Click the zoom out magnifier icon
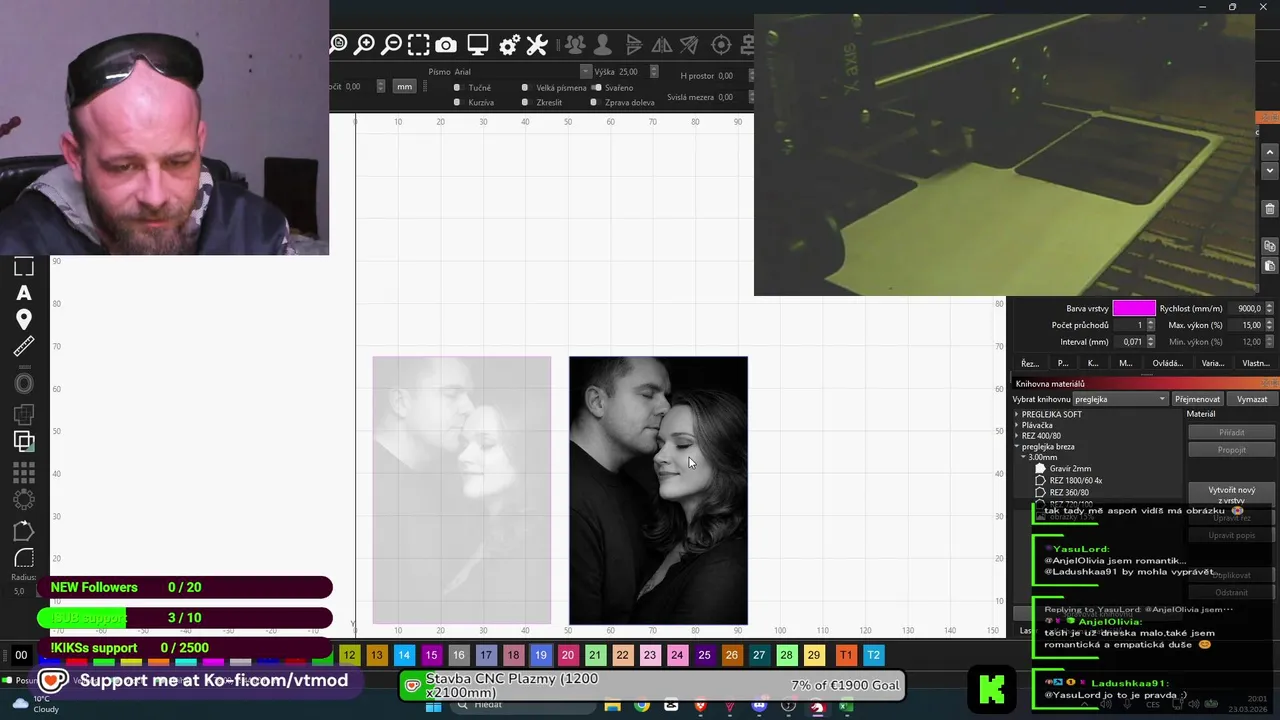1280x720 pixels. 392,44
